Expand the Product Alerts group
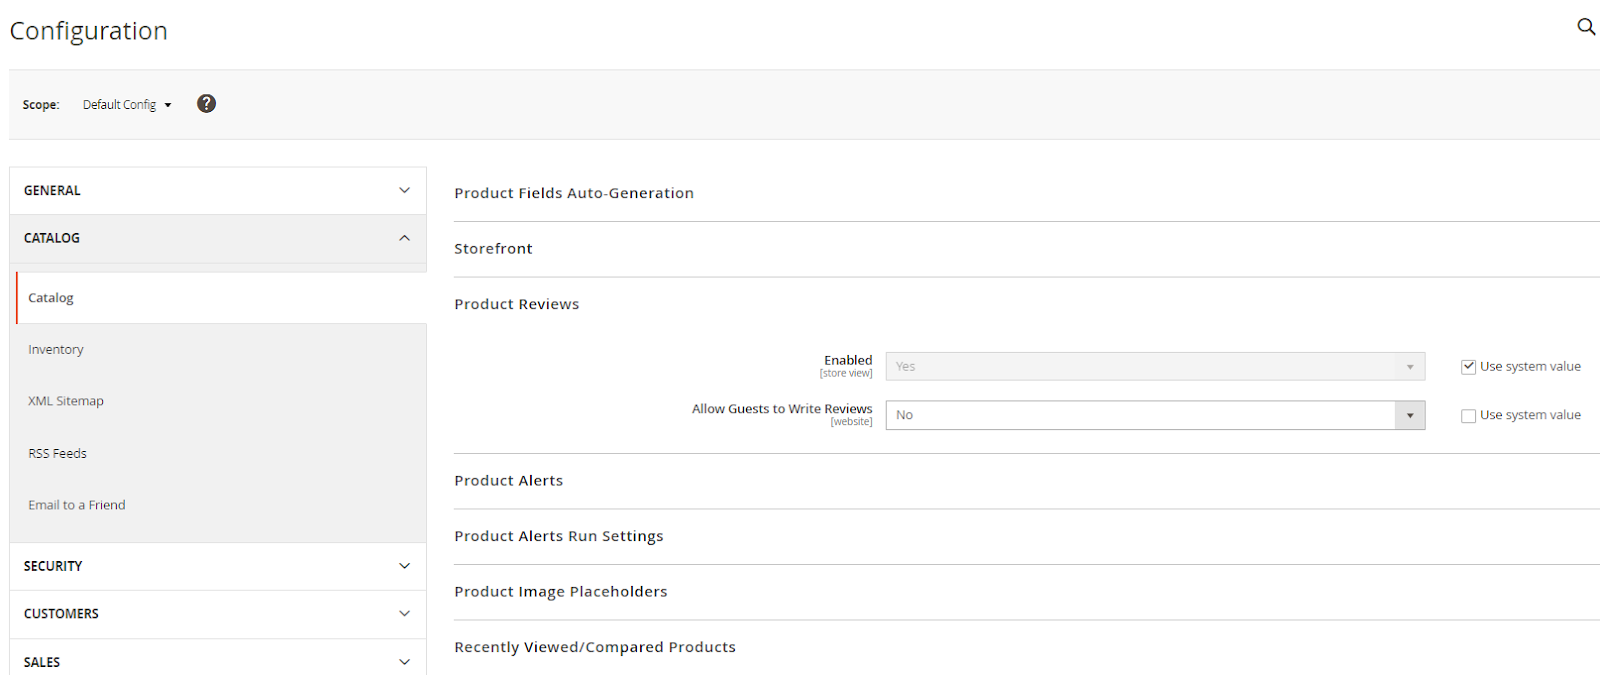Image resolution: width=1600 pixels, height=675 pixels. point(508,481)
